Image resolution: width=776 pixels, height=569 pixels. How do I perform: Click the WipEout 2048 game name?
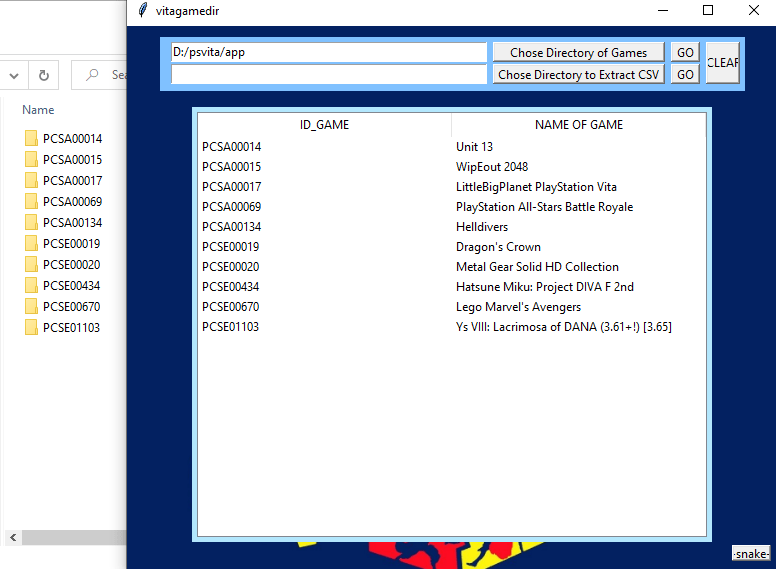point(492,167)
